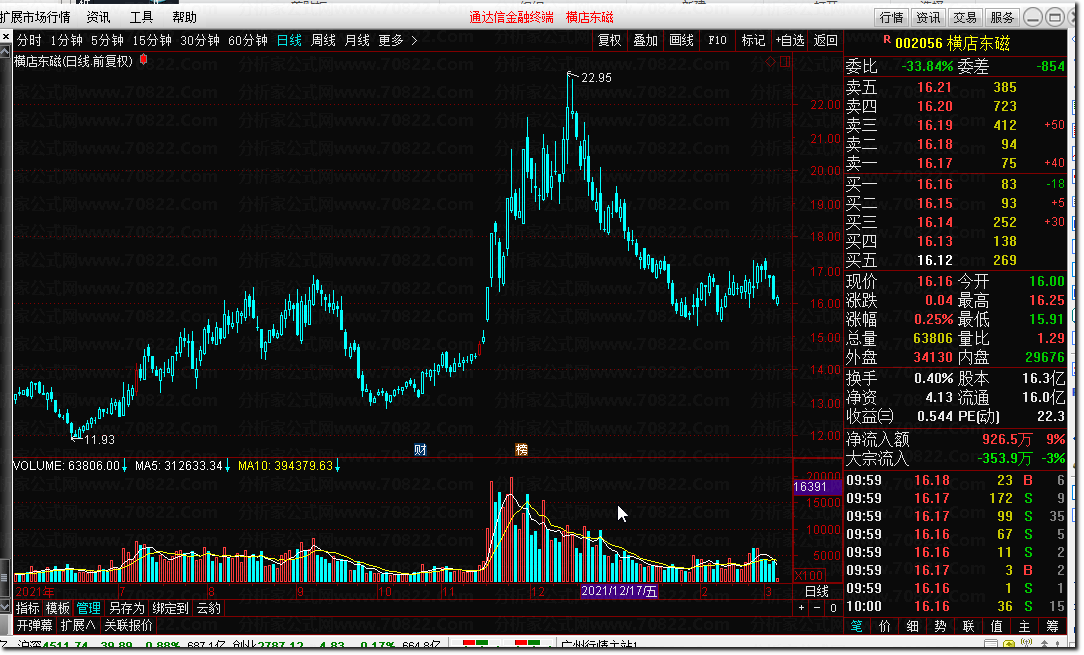Click the 标记 mark button
This screenshot has width=1084, height=655.
point(753,41)
